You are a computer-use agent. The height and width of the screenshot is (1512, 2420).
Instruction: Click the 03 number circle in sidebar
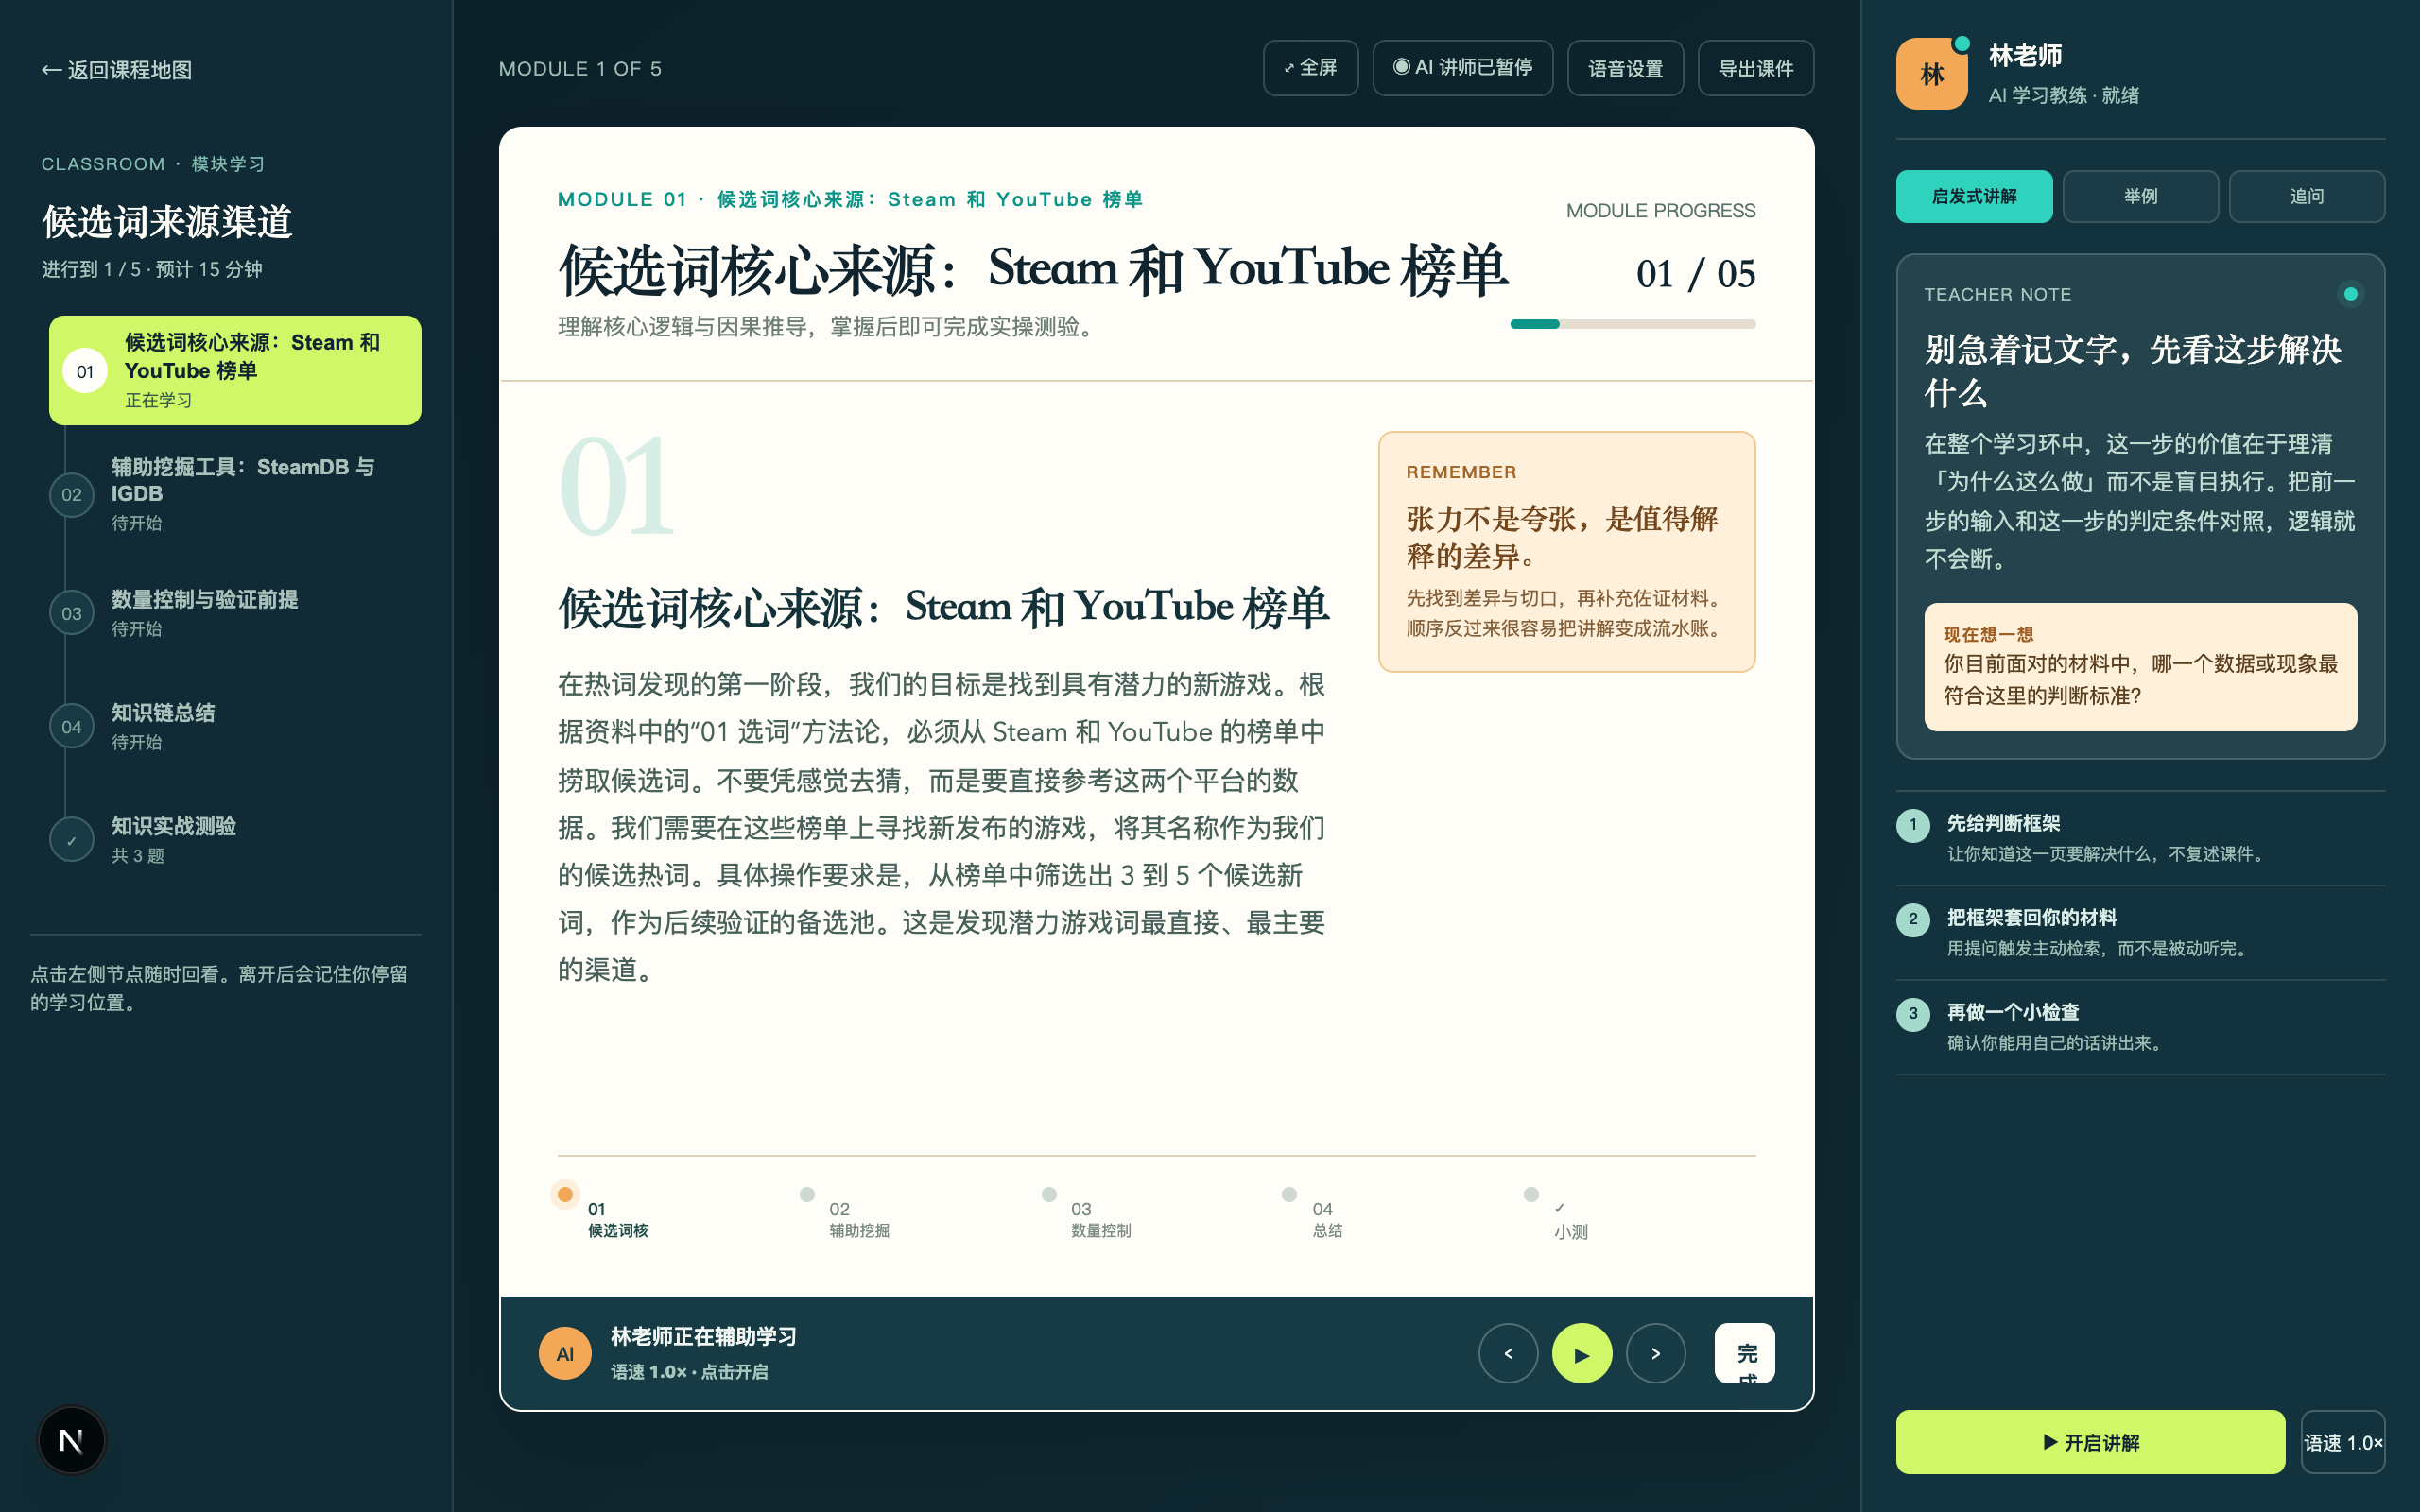(x=72, y=613)
